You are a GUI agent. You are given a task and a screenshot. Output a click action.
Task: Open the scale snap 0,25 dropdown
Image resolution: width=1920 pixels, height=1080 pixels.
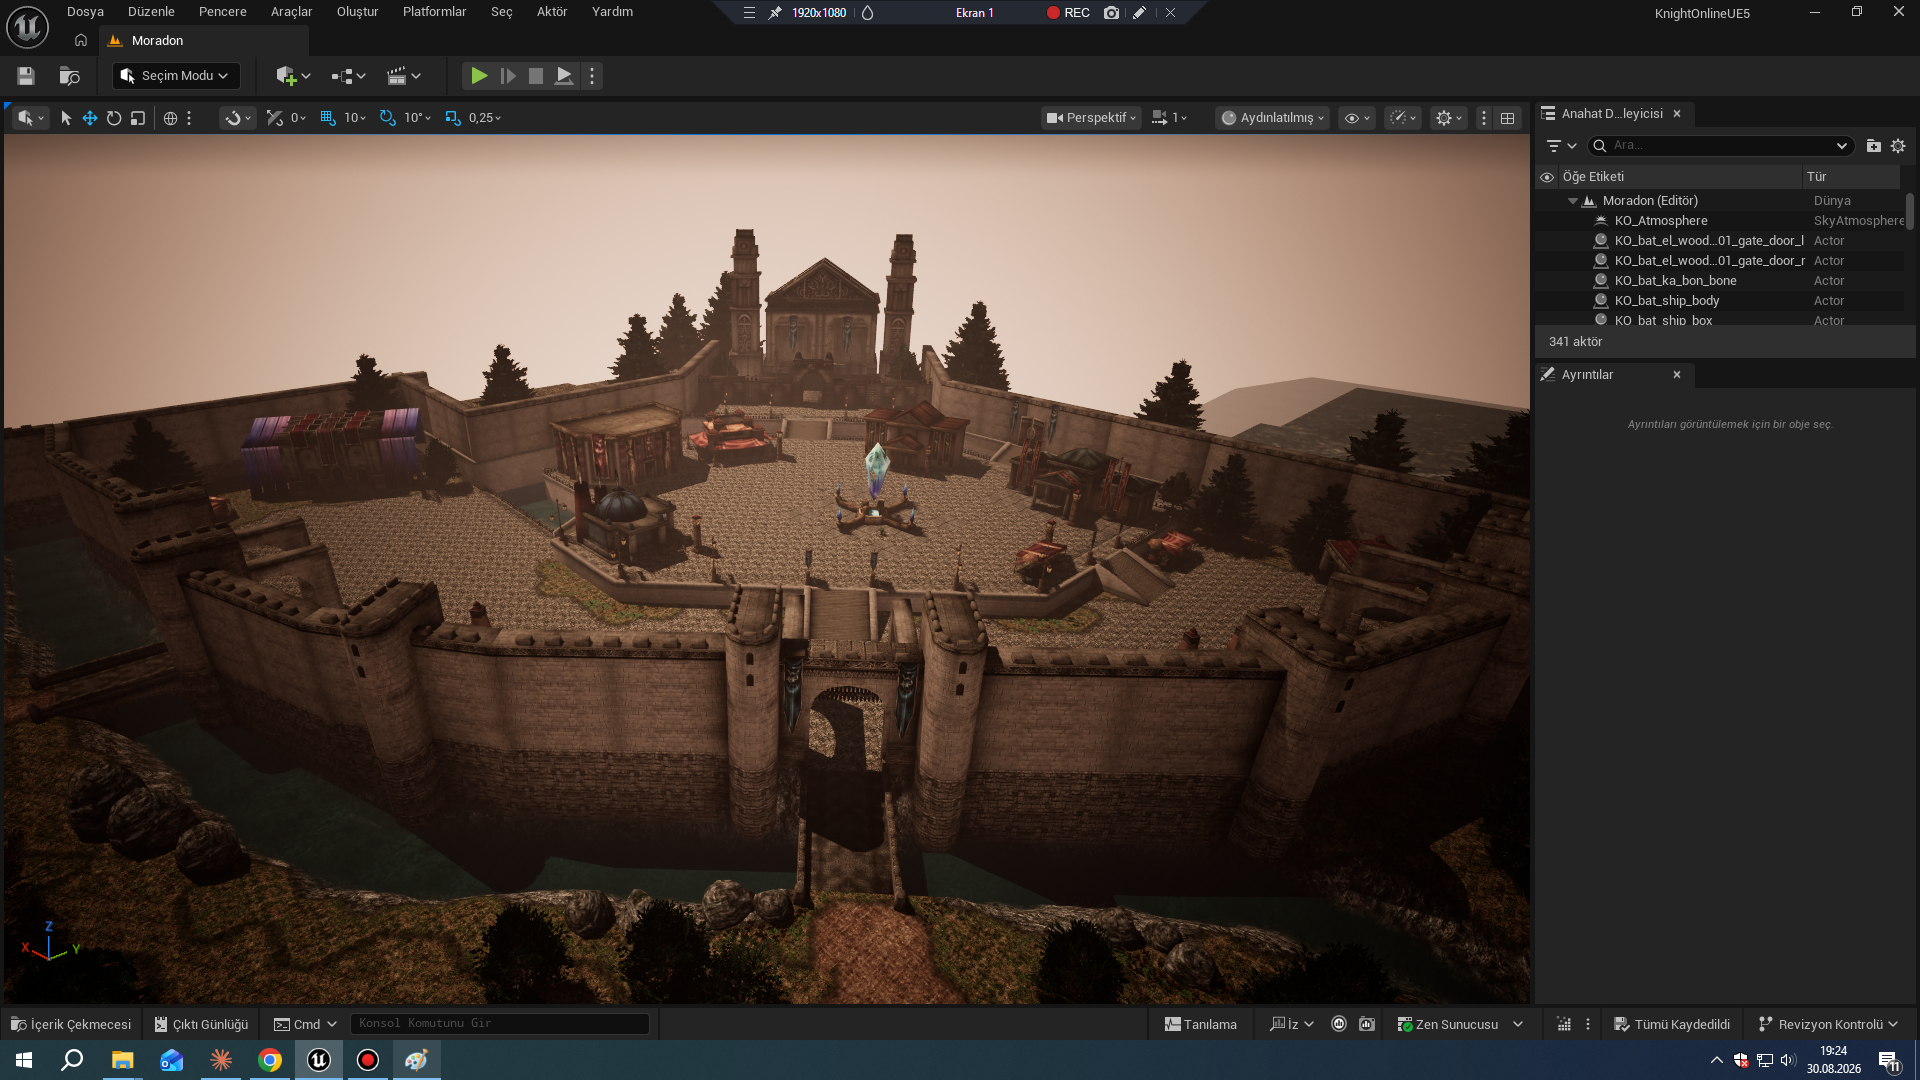click(x=485, y=118)
